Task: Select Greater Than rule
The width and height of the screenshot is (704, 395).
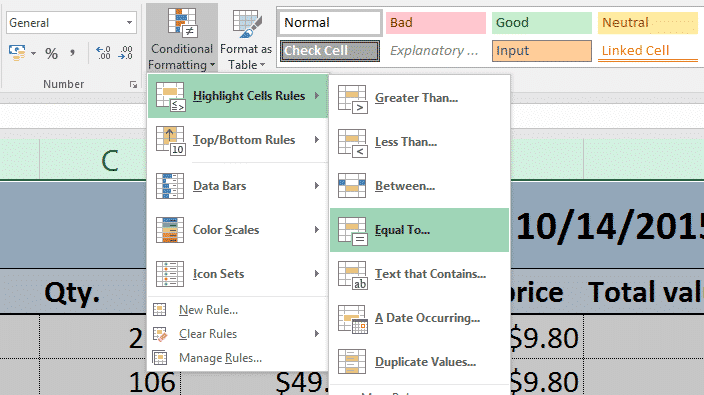Action: 419,98
